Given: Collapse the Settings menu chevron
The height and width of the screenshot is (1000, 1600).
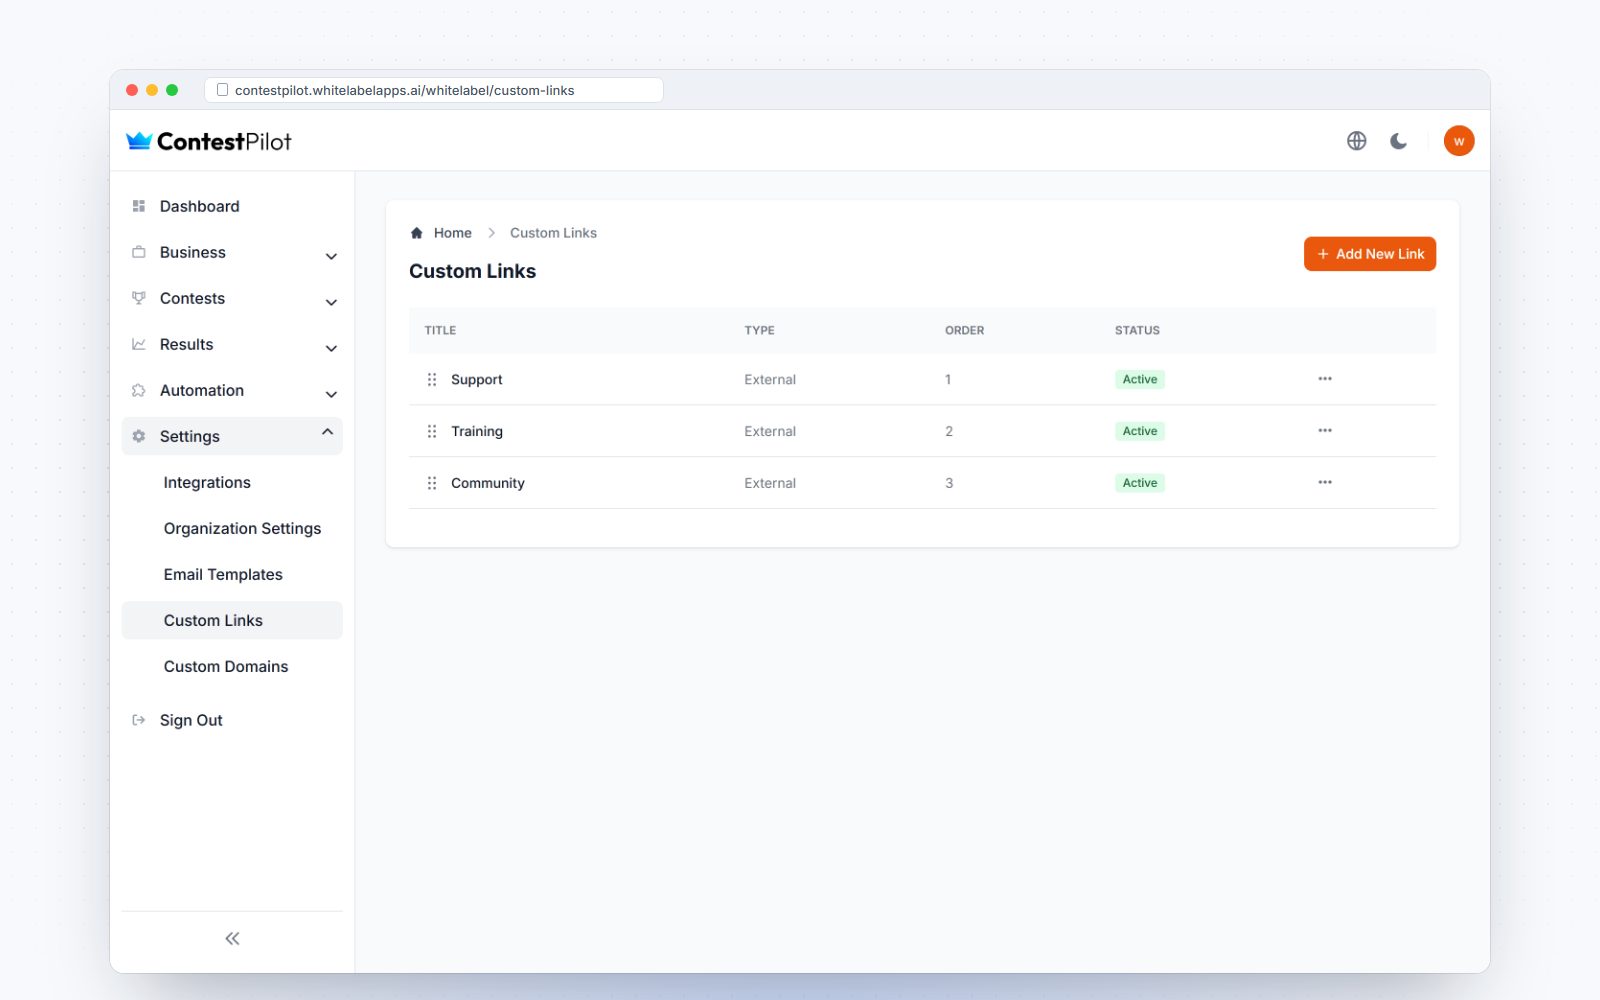Looking at the screenshot, I should (x=327, y=432).
